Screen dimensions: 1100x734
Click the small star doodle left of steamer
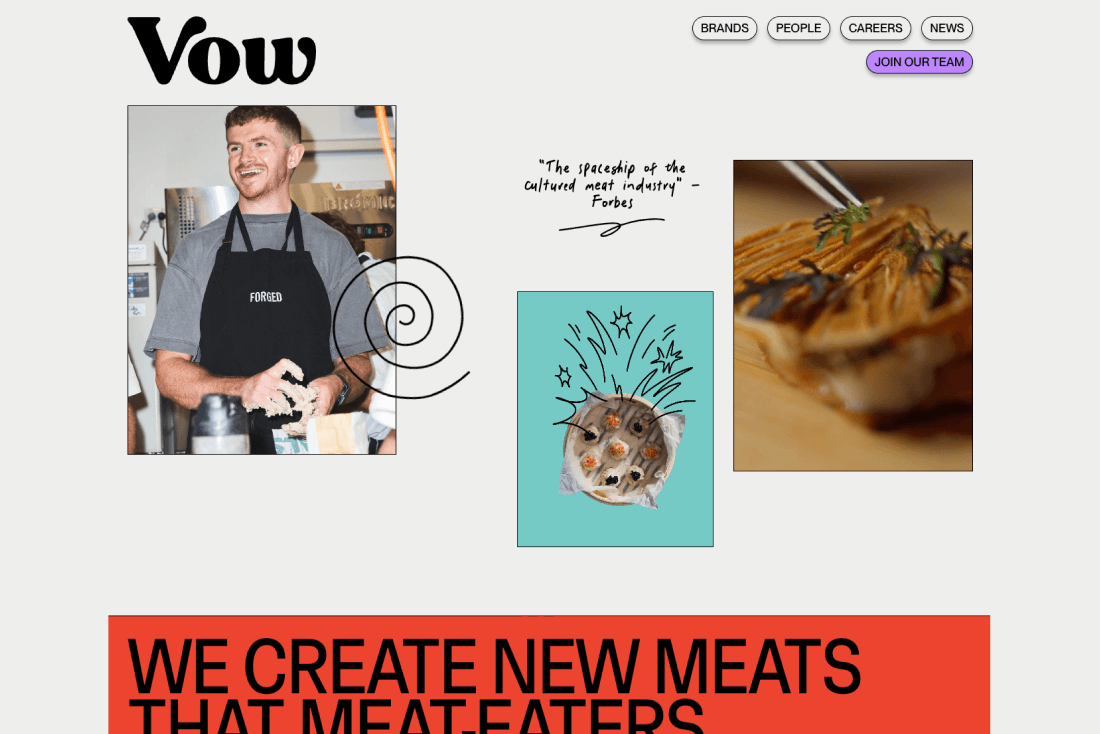pyautogui.click(x=563, y=376)
